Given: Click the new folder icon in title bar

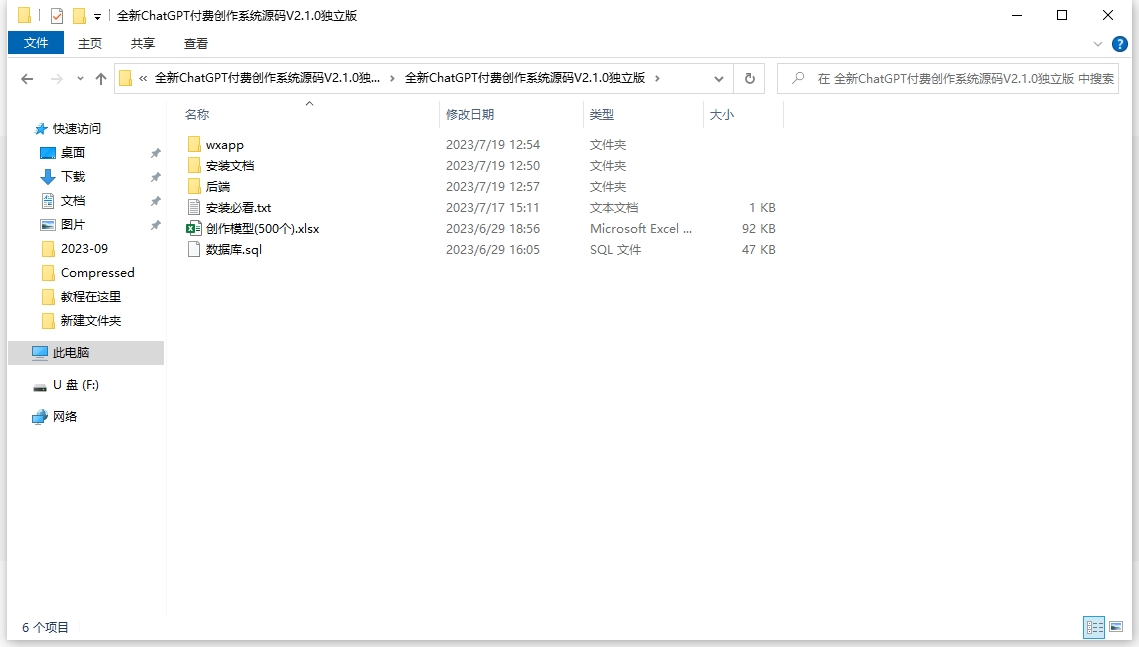Looking at the screenshot, I should click(x=79, y=15).
